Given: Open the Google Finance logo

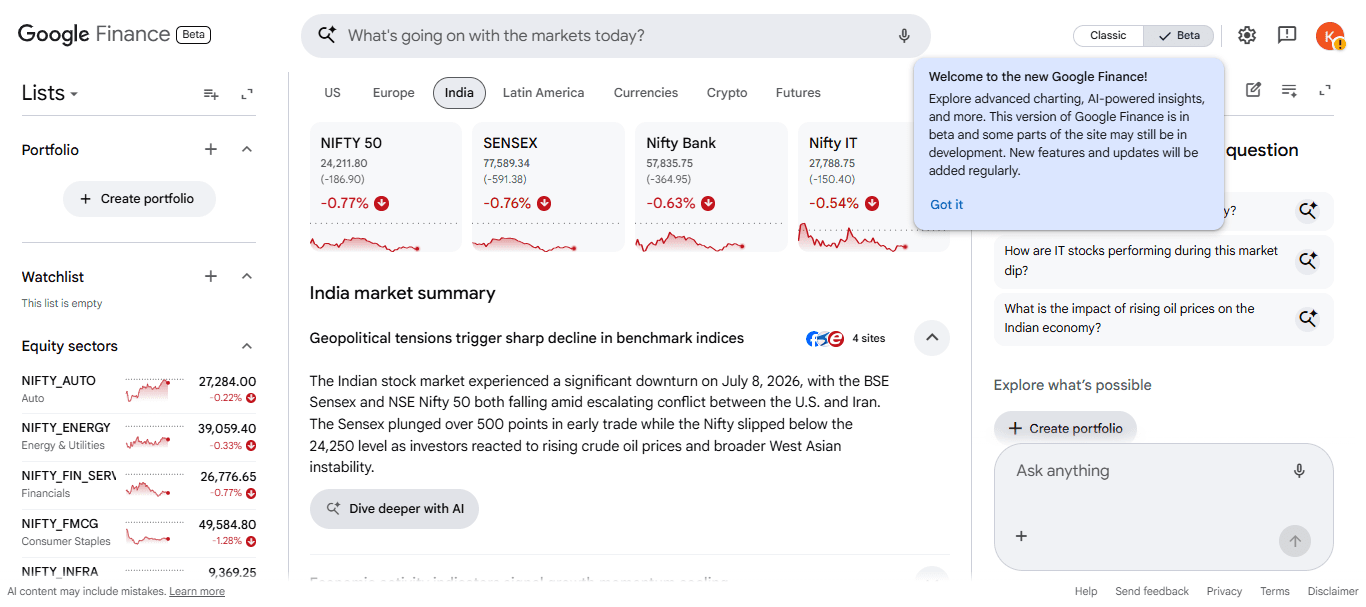Looking at the screenshot, I should [94, 34].
